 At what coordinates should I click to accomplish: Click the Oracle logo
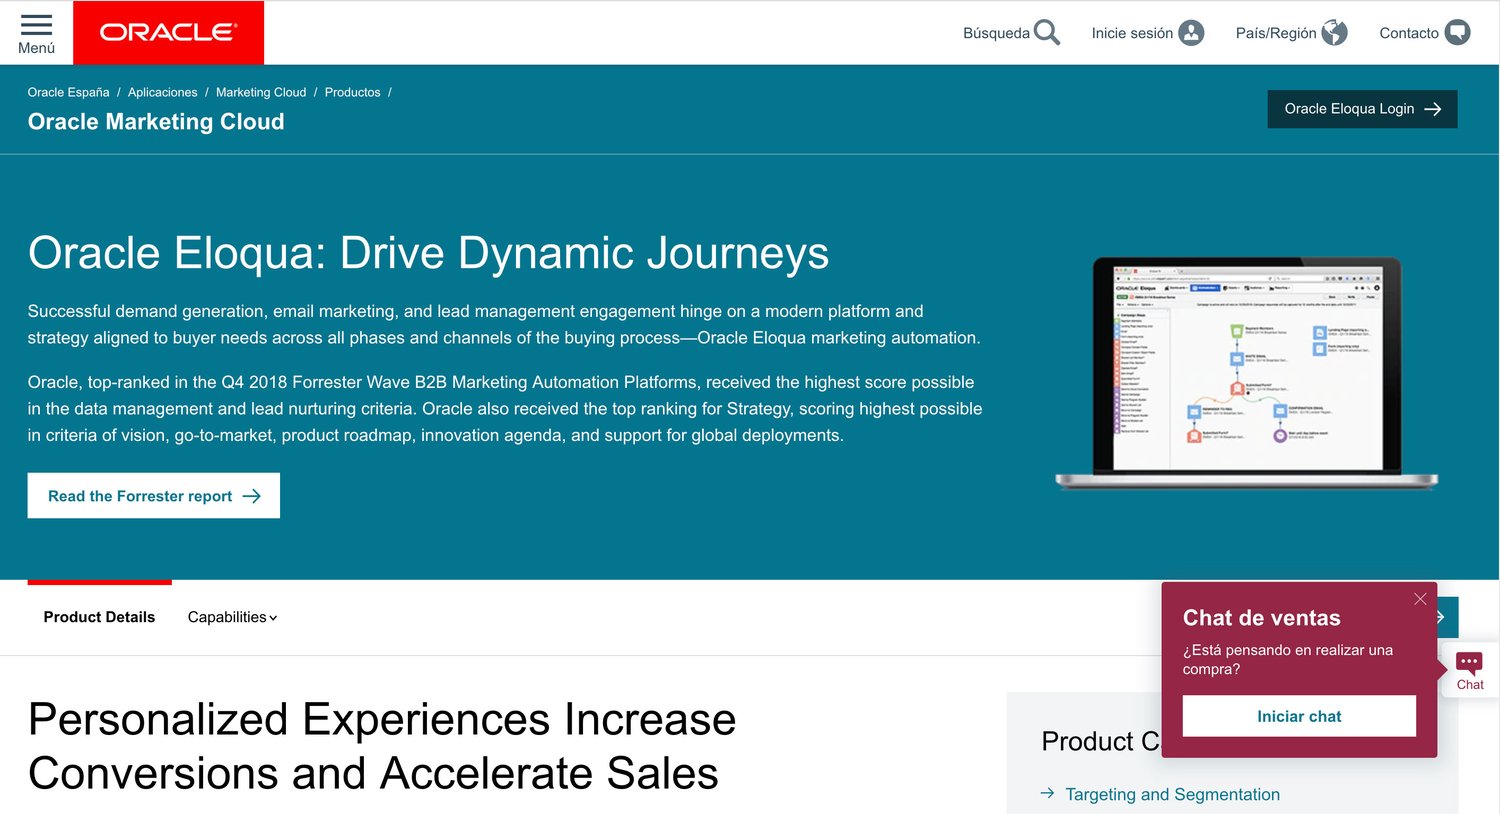click(168, 33)
